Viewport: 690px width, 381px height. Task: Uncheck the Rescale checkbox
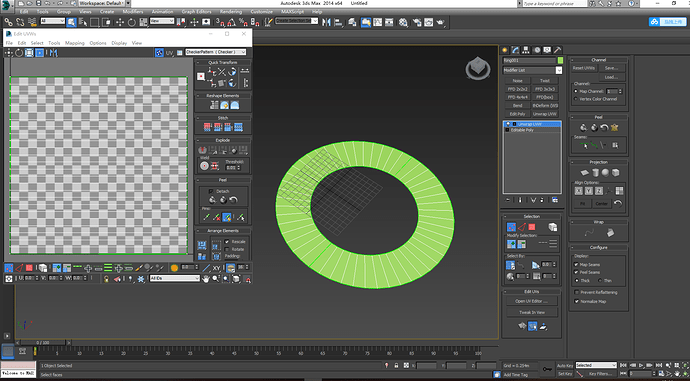click(x=227, y=242)
